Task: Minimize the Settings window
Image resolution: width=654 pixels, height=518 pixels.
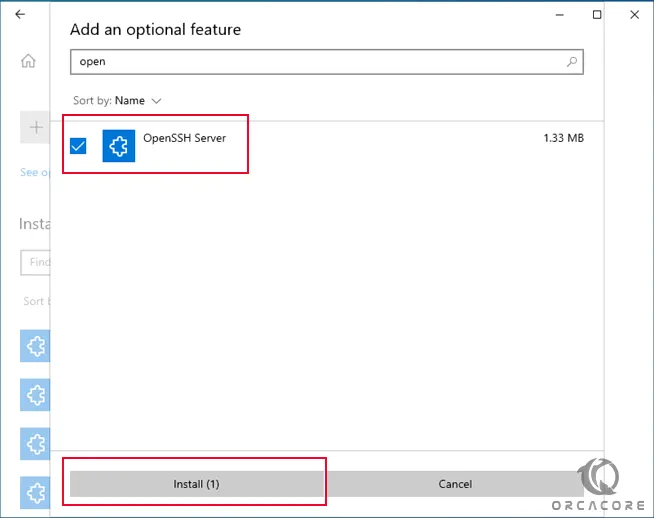Action: pos(560,15)
